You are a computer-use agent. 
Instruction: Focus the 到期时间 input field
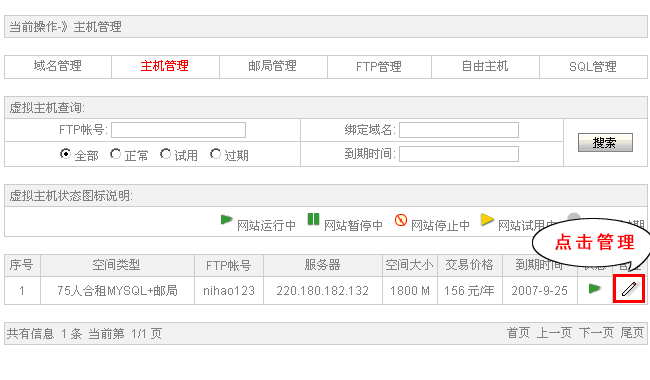(459, 154)
